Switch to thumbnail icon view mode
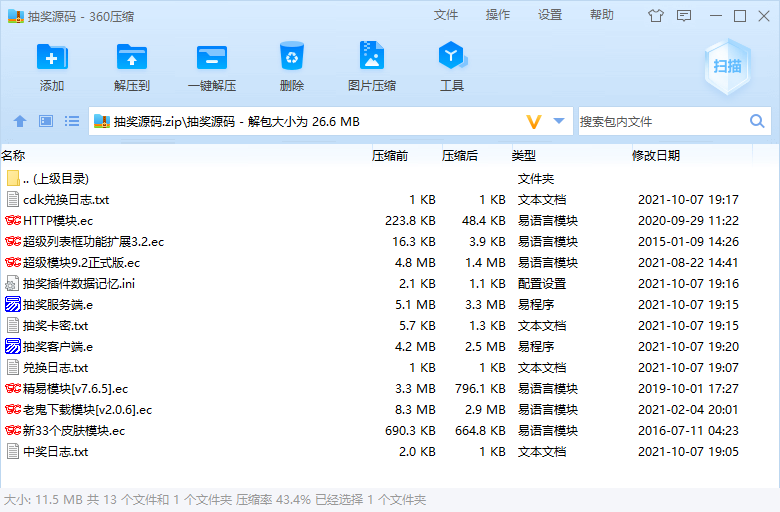The image size is (780, 512). (46, 121)
